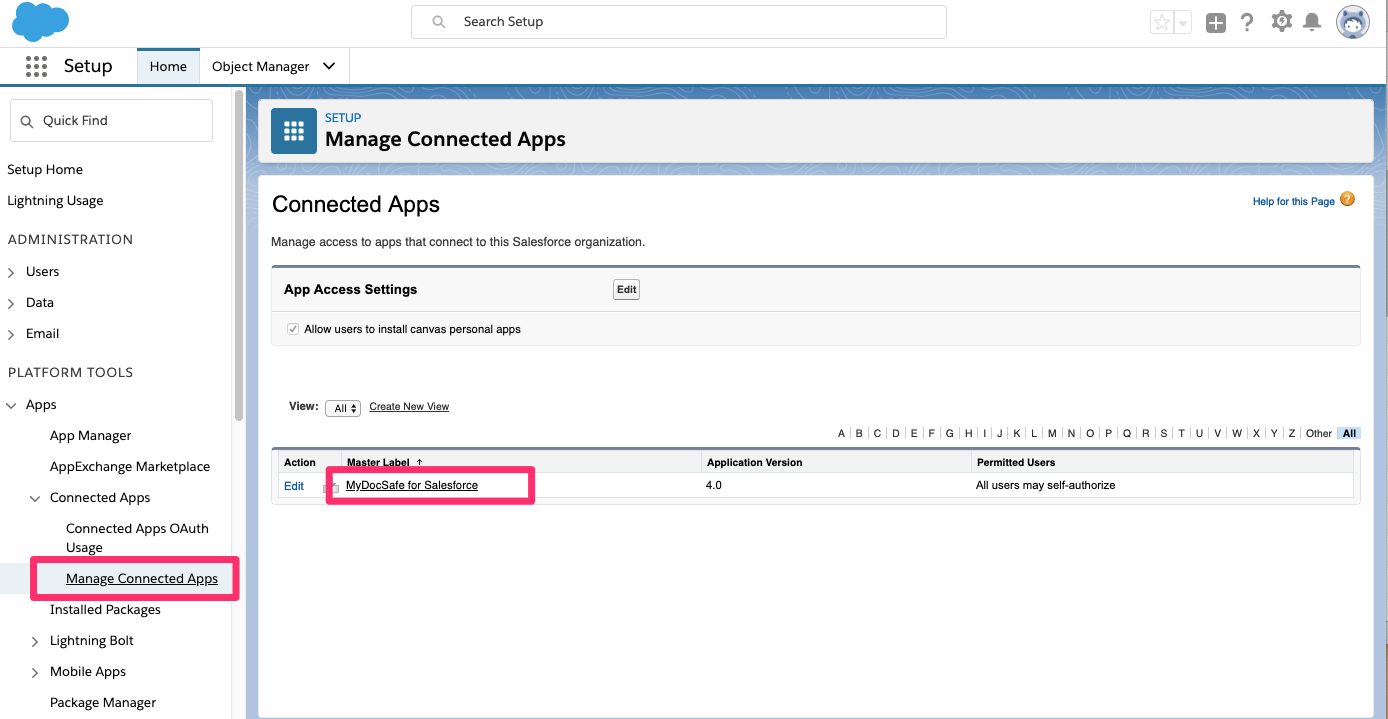The height and width of the screenshot is (719, 1388).
Task: Click the App Access Settings Edit button
Action: click(626, 289)
